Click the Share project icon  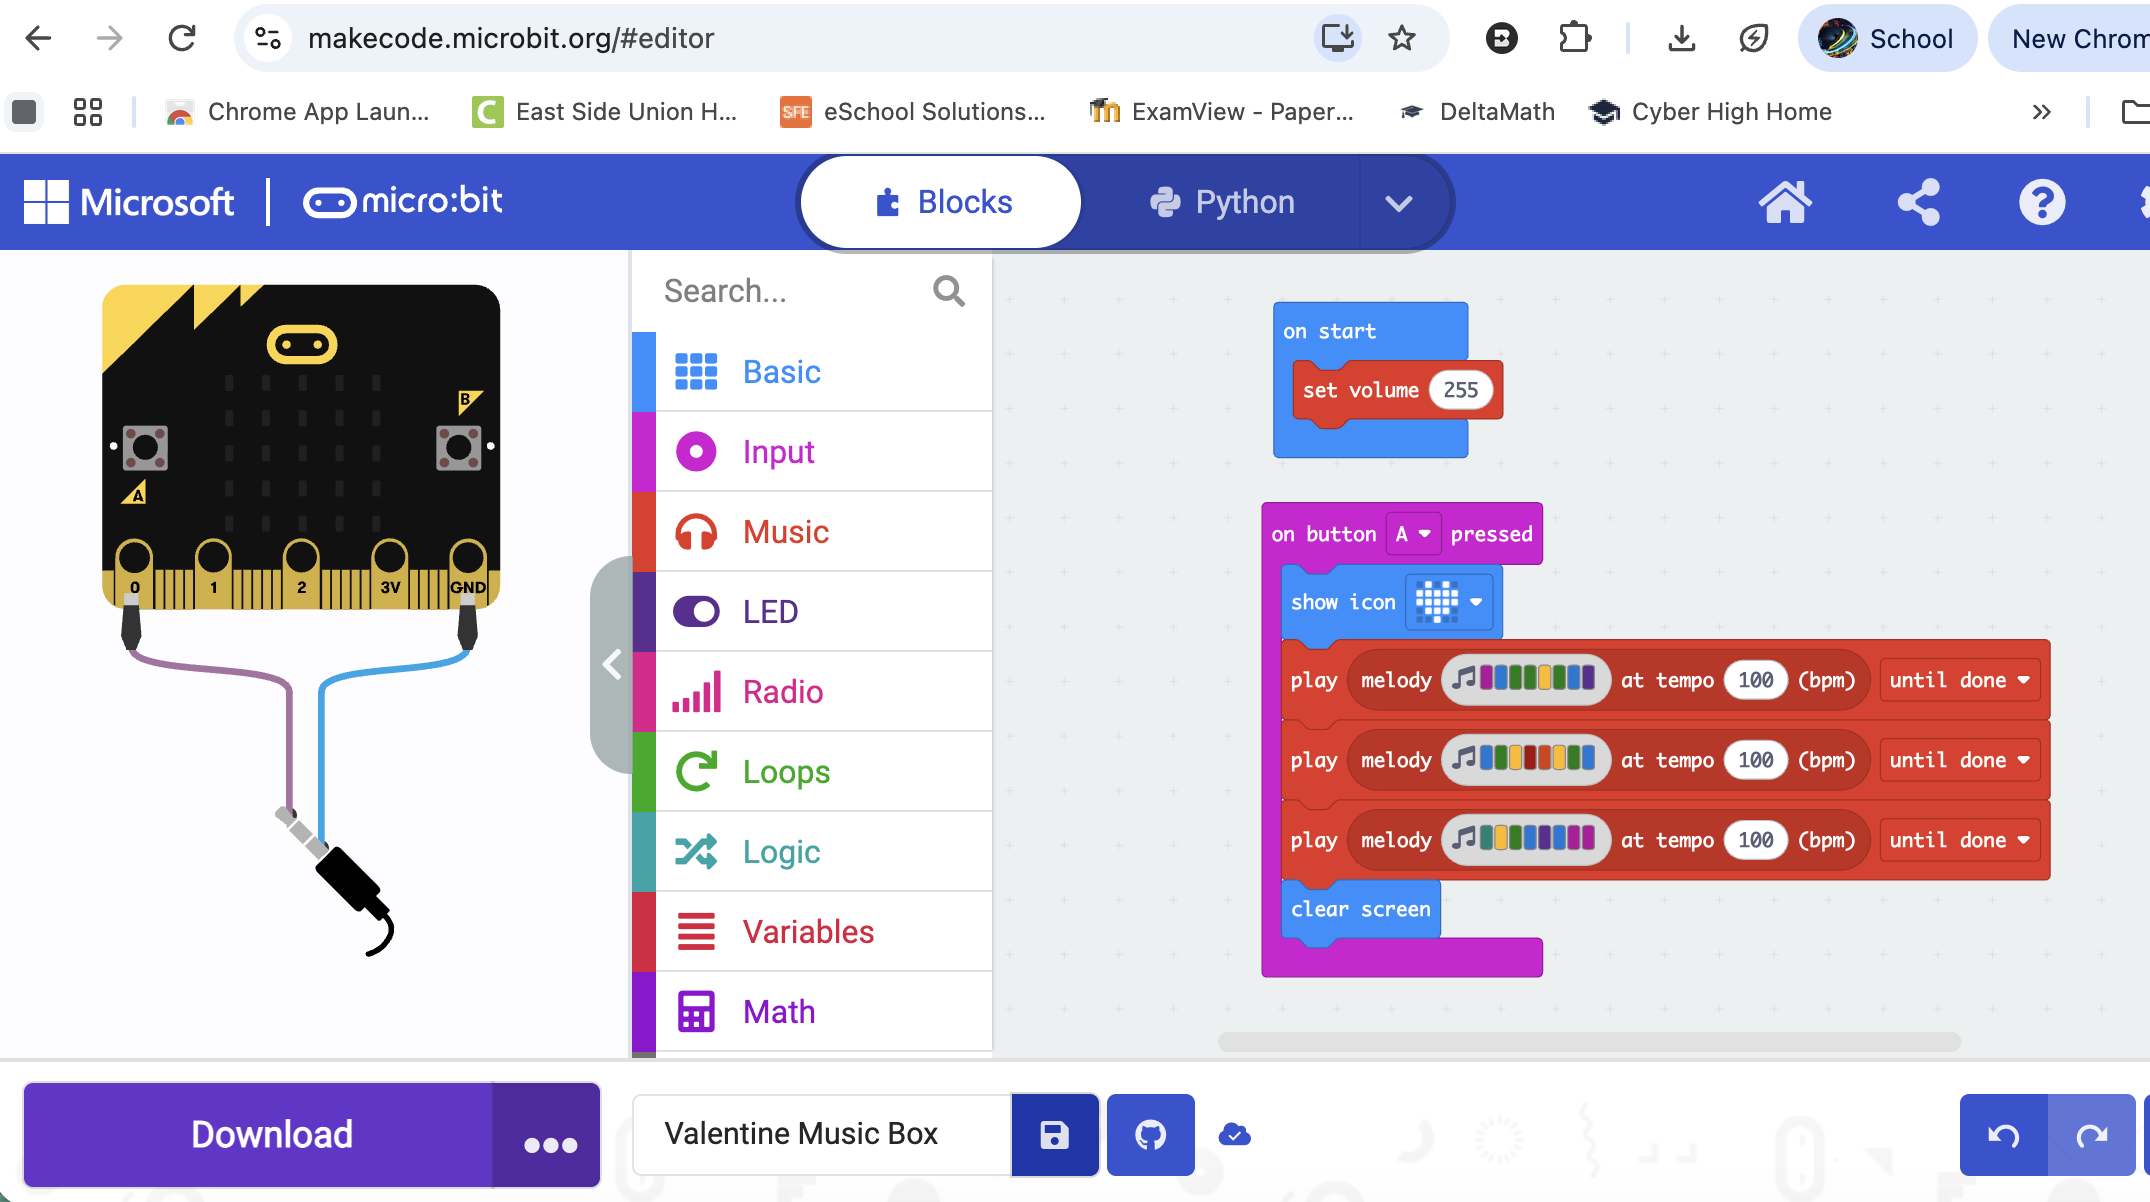[x=1919, y=202]
